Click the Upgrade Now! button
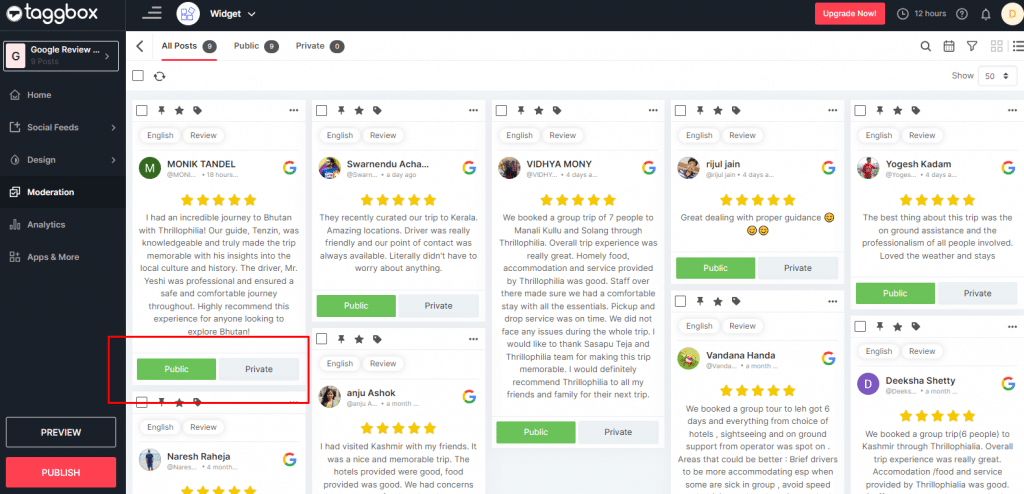This screenshot has width=1024, height=494. (849, 14)
